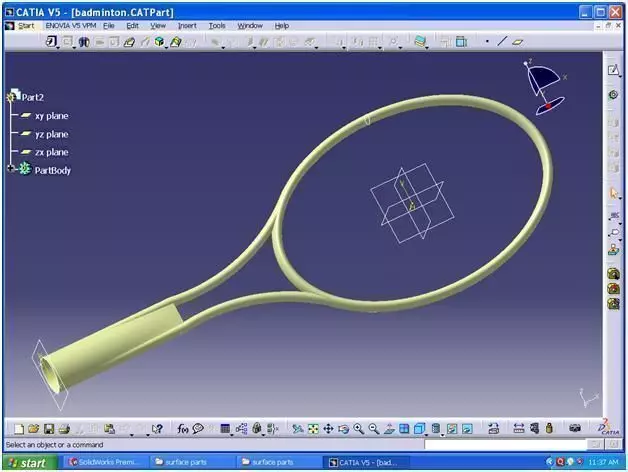Click the Paste icon in the bottom toolbar
Screen dimensions: 628x472
point(110,429)
